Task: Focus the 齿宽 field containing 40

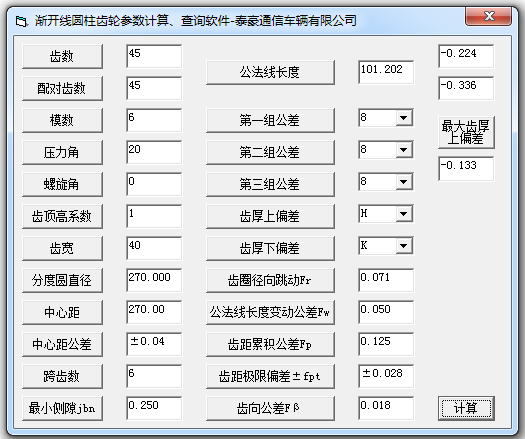Action: [x=154, y=248]
